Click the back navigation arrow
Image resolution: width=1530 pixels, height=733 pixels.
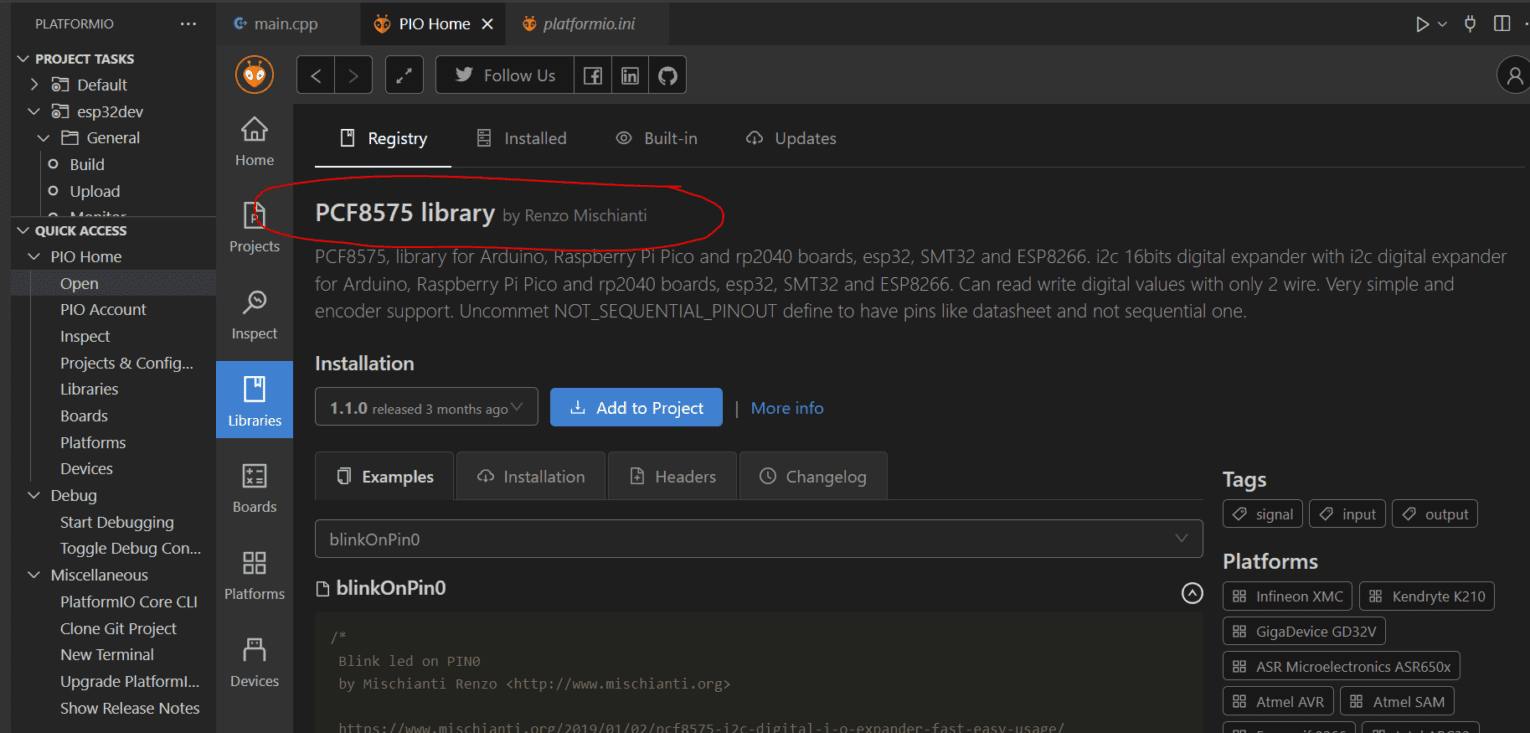click(316, 75)
